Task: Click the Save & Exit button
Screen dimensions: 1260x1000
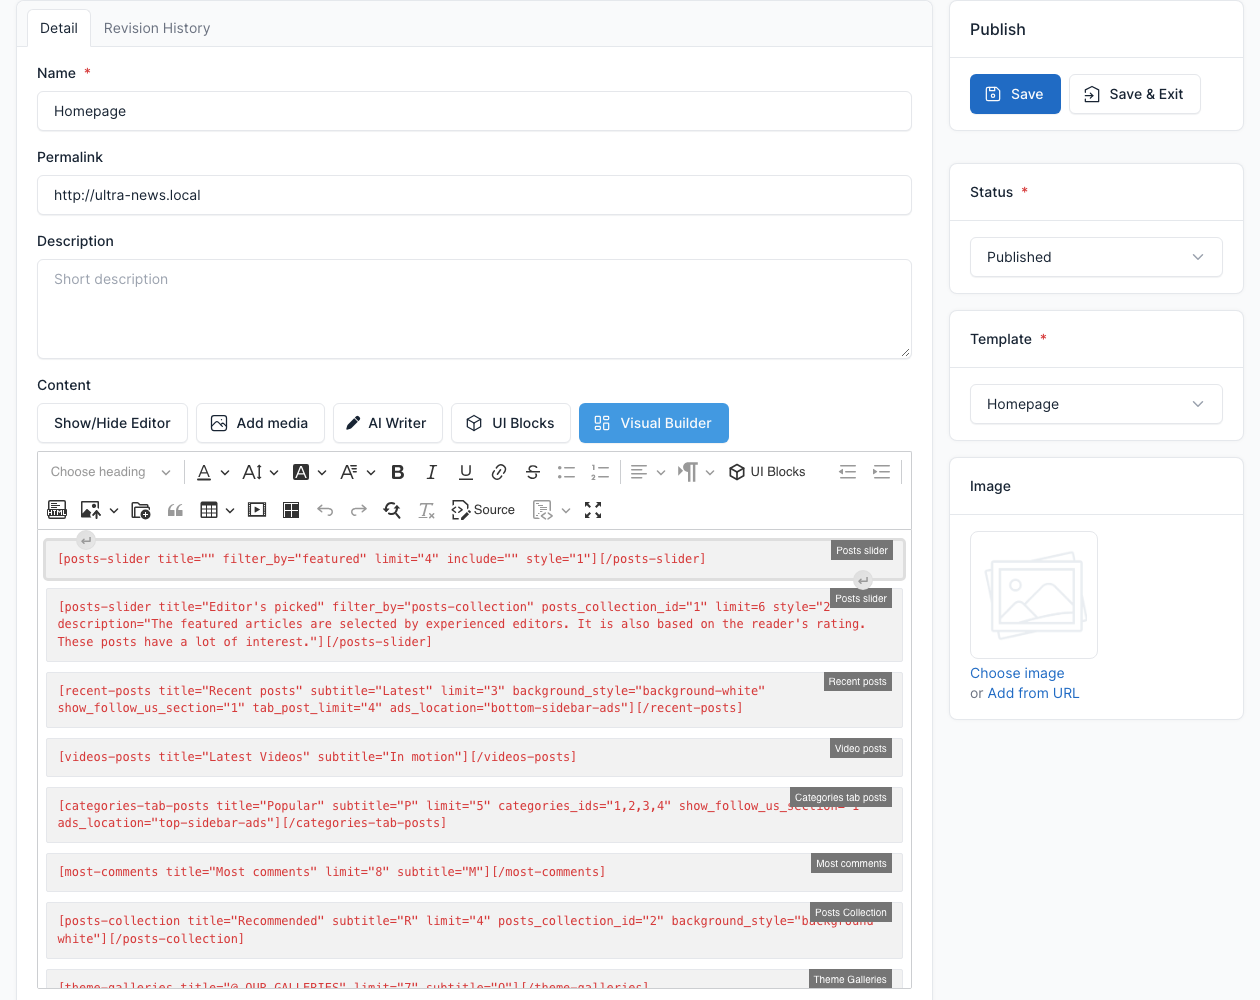Action: (1134, 94)
